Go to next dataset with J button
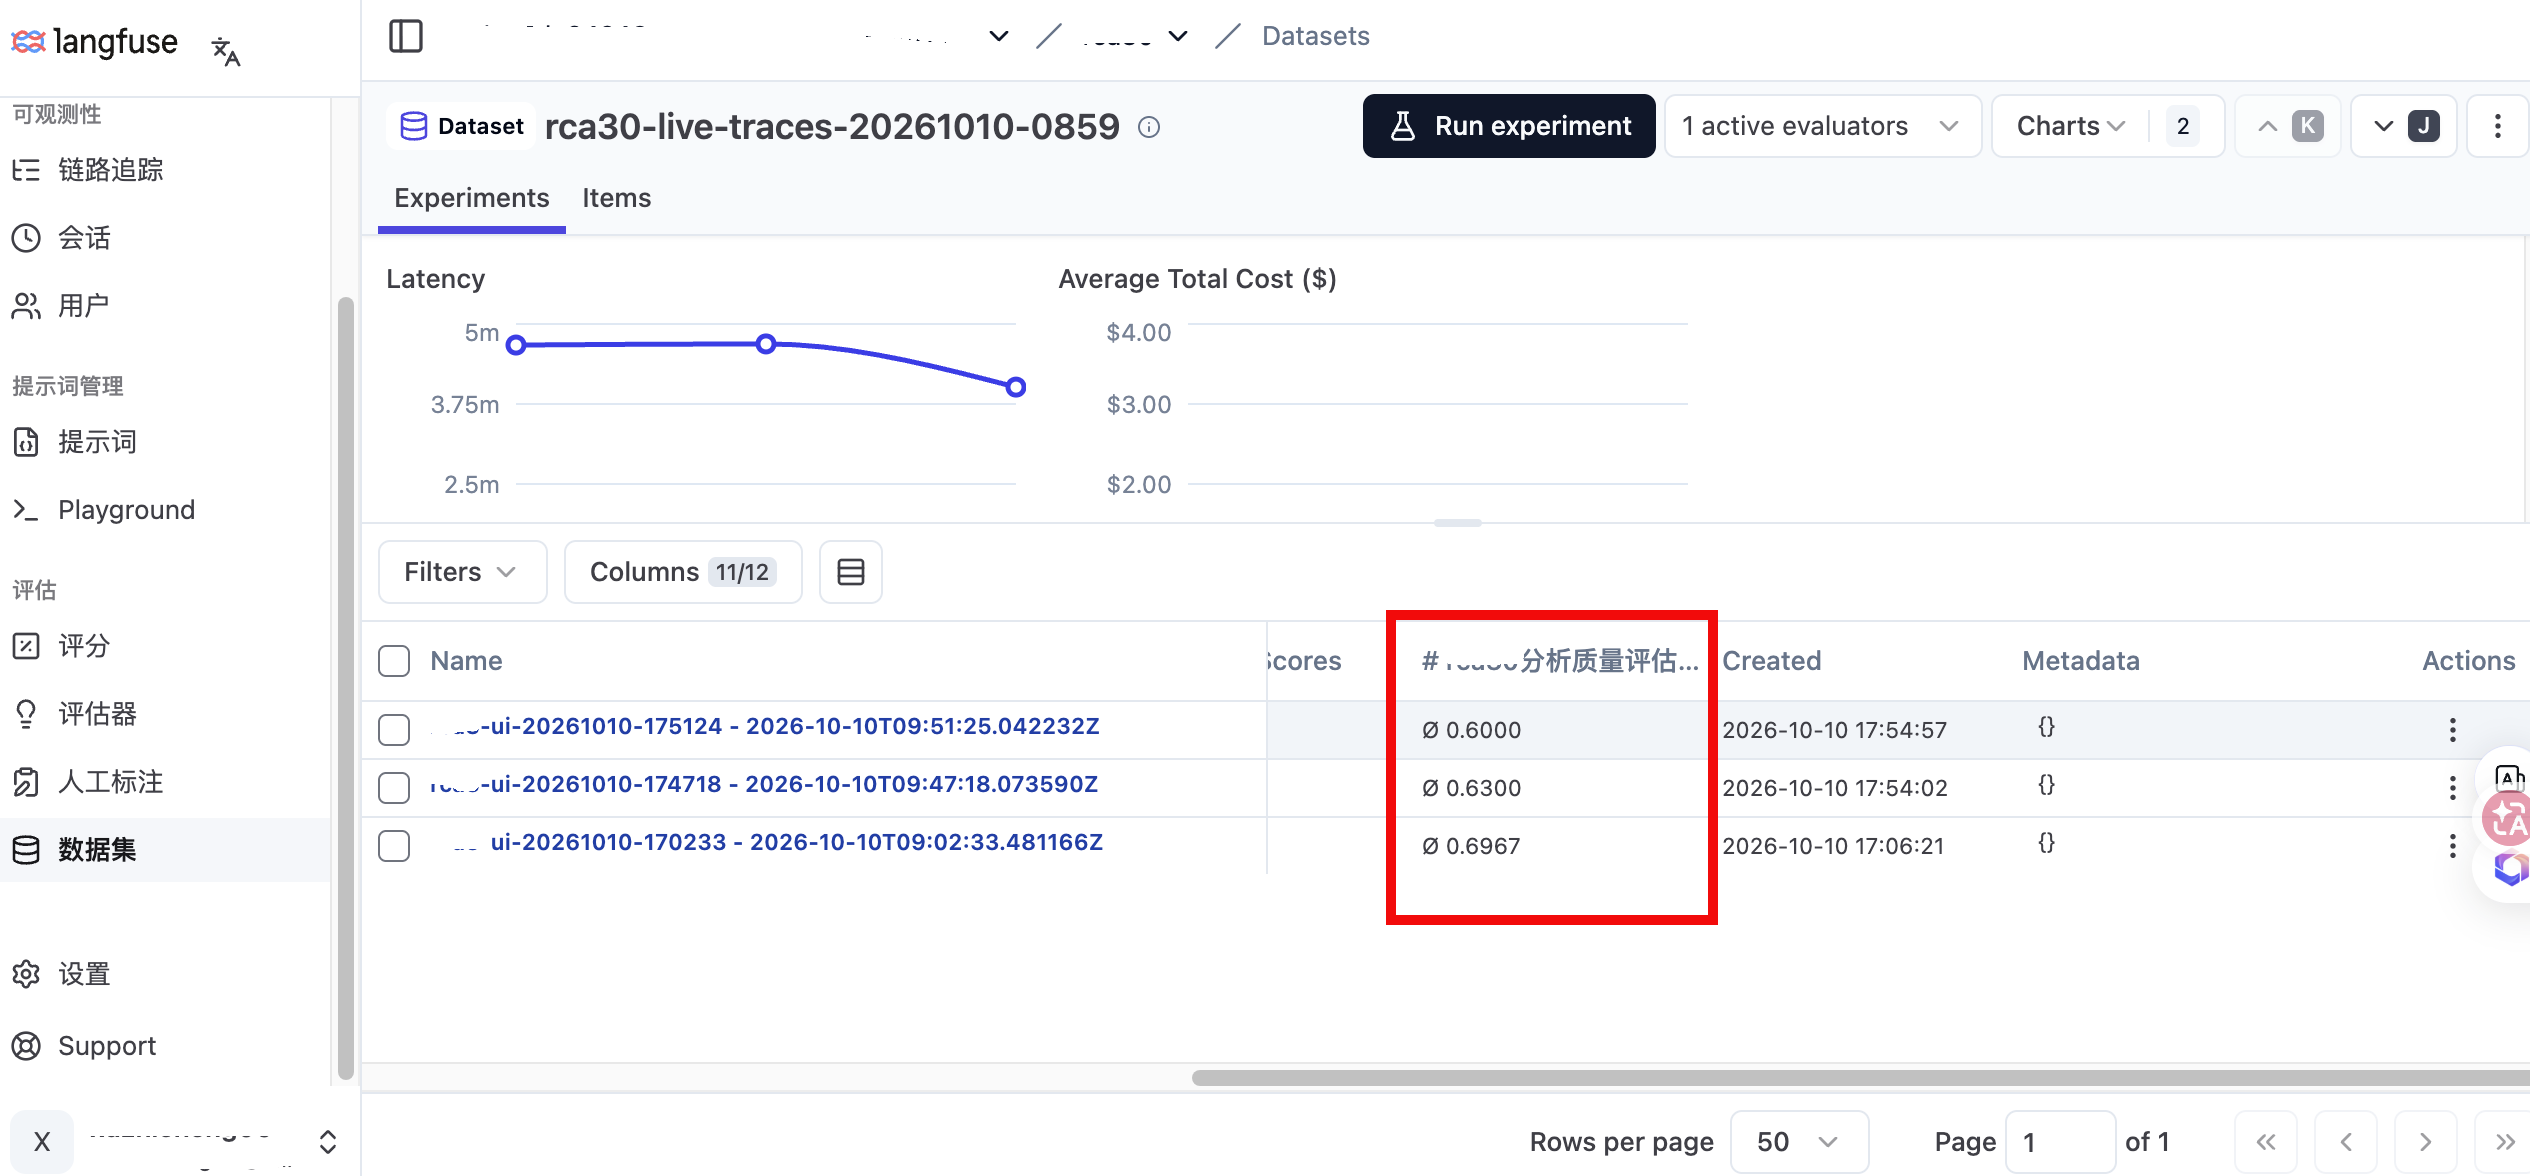The height and width of the screenshot is (1176, 2530). click(x=2404, y=126)
